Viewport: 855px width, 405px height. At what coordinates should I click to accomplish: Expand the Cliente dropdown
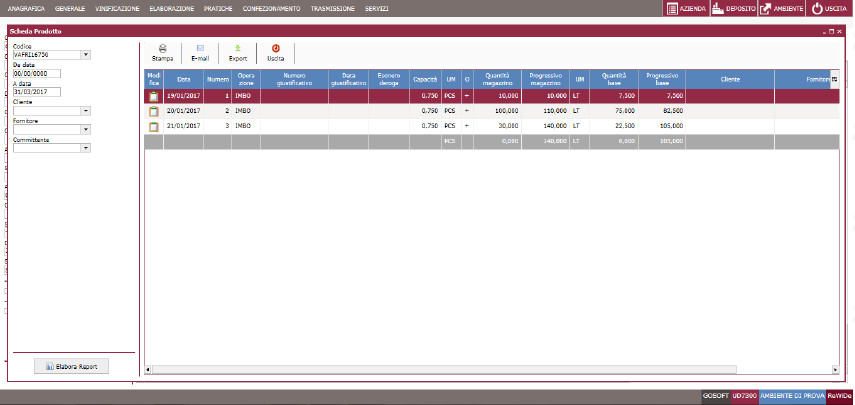coord(86,111)
